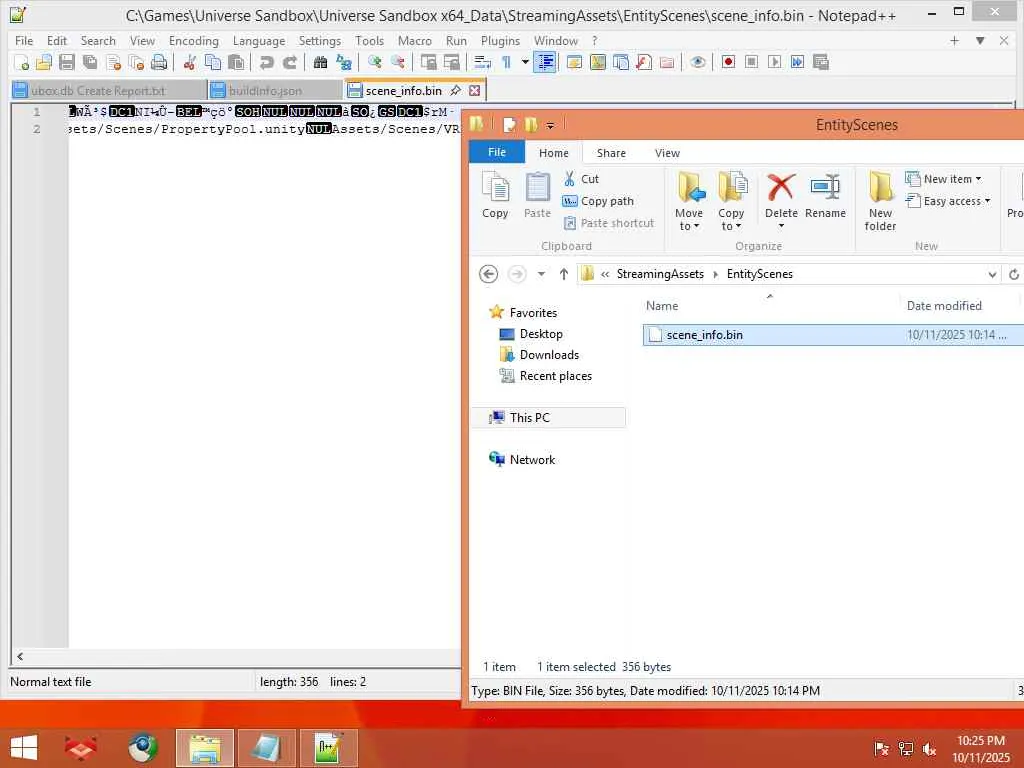Open the File menu in Notepad++
The width and height of the screenshot is (1024, 768).
tap(24, 40)
